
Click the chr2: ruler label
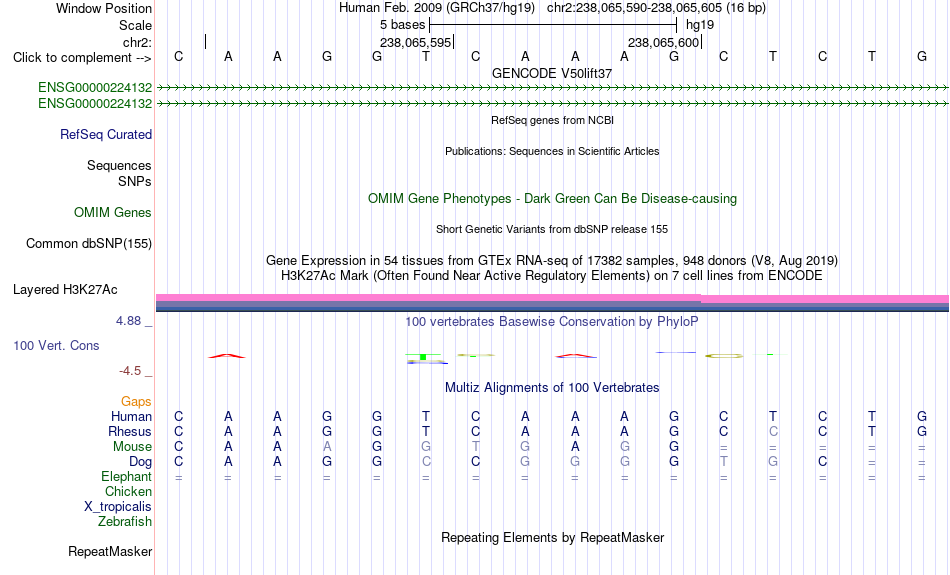click(x=138, y=42)
